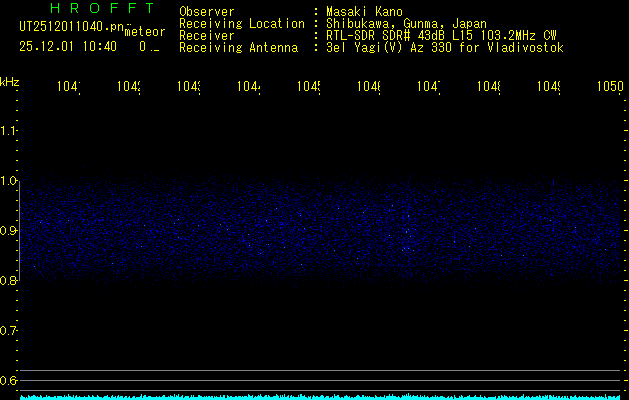Click the 1050 time marker
This screenshot has width=629, height=400.
[x=609, y=87]
